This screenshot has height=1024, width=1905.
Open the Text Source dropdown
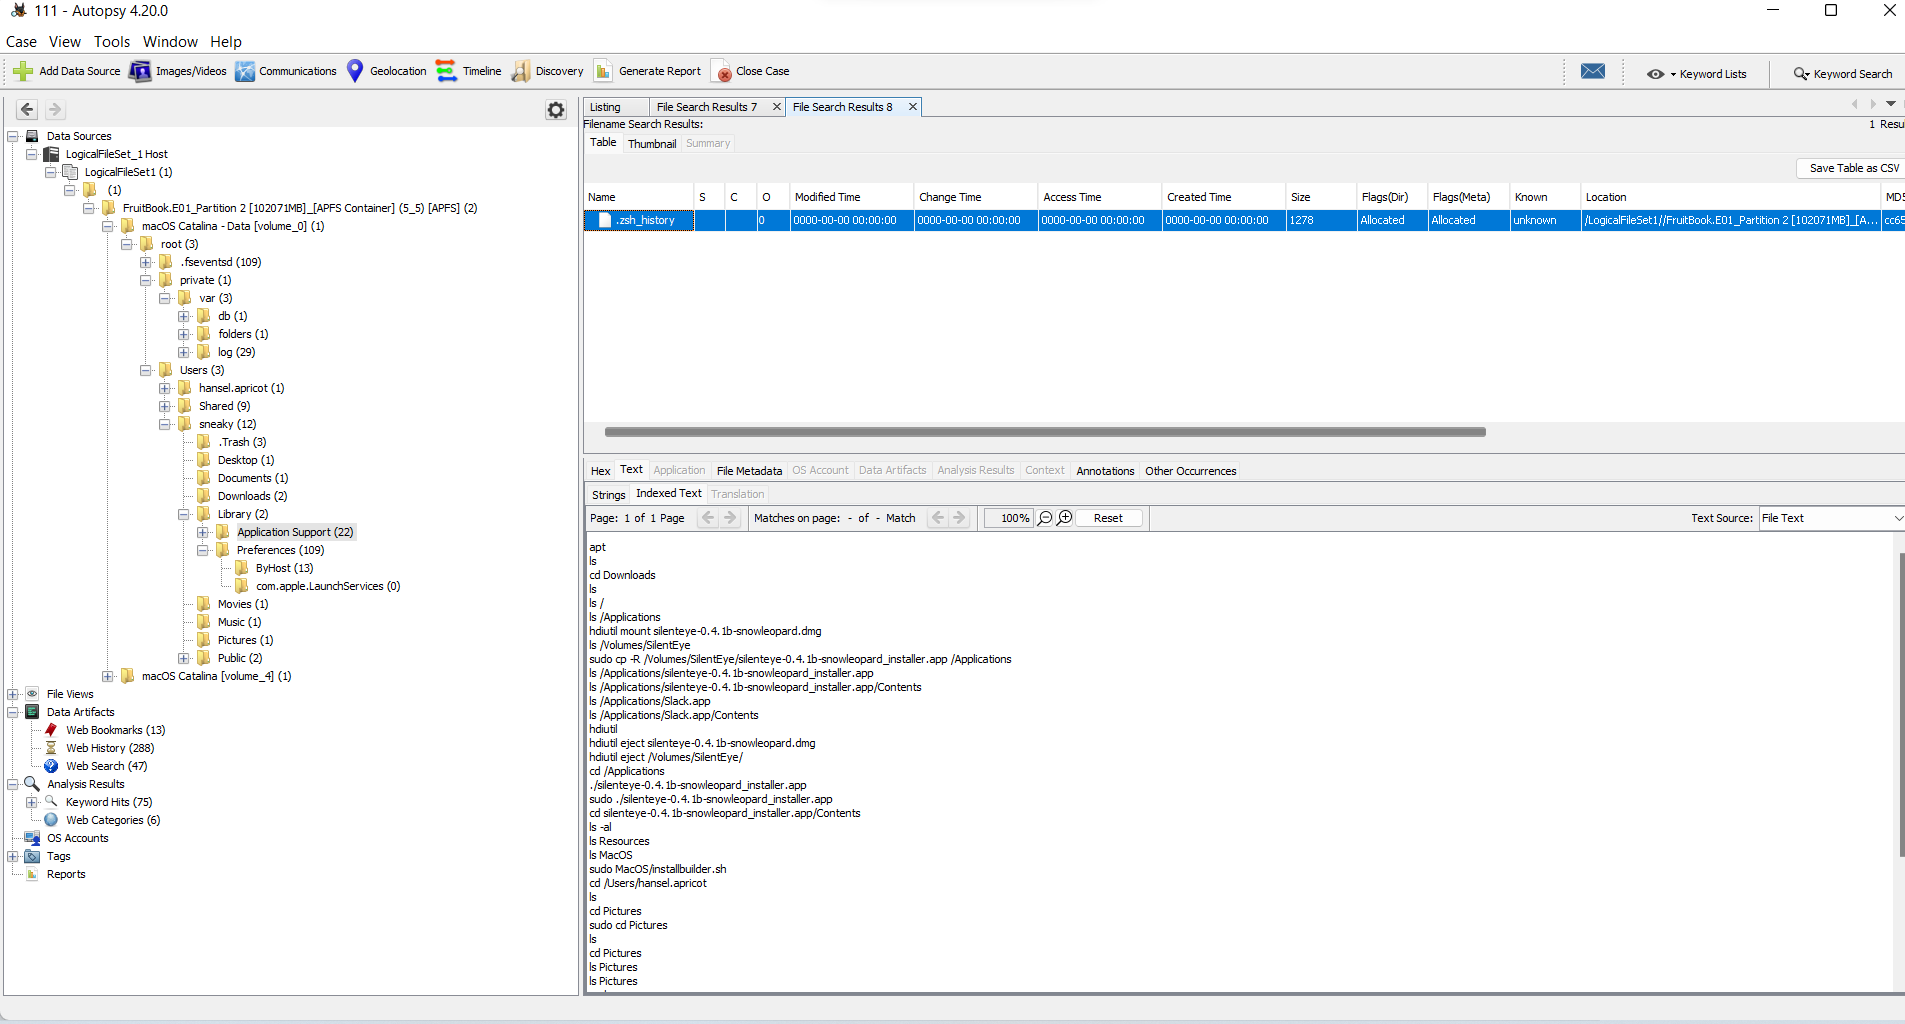(1831, 518)
